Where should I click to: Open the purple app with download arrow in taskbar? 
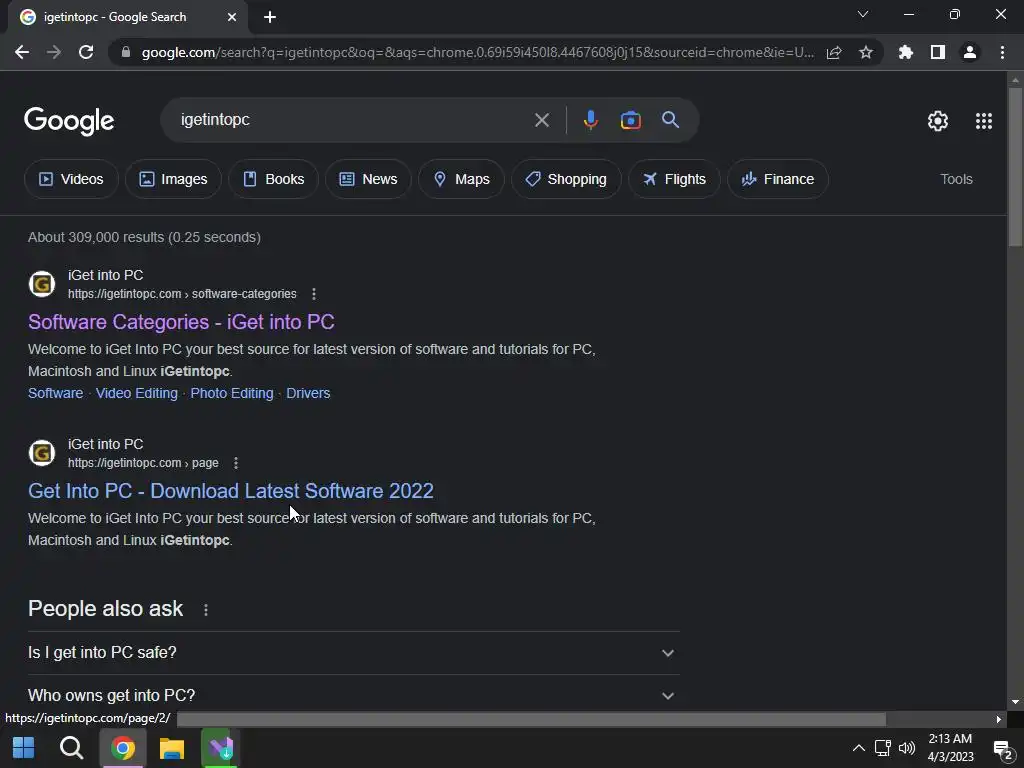(221, 748)
